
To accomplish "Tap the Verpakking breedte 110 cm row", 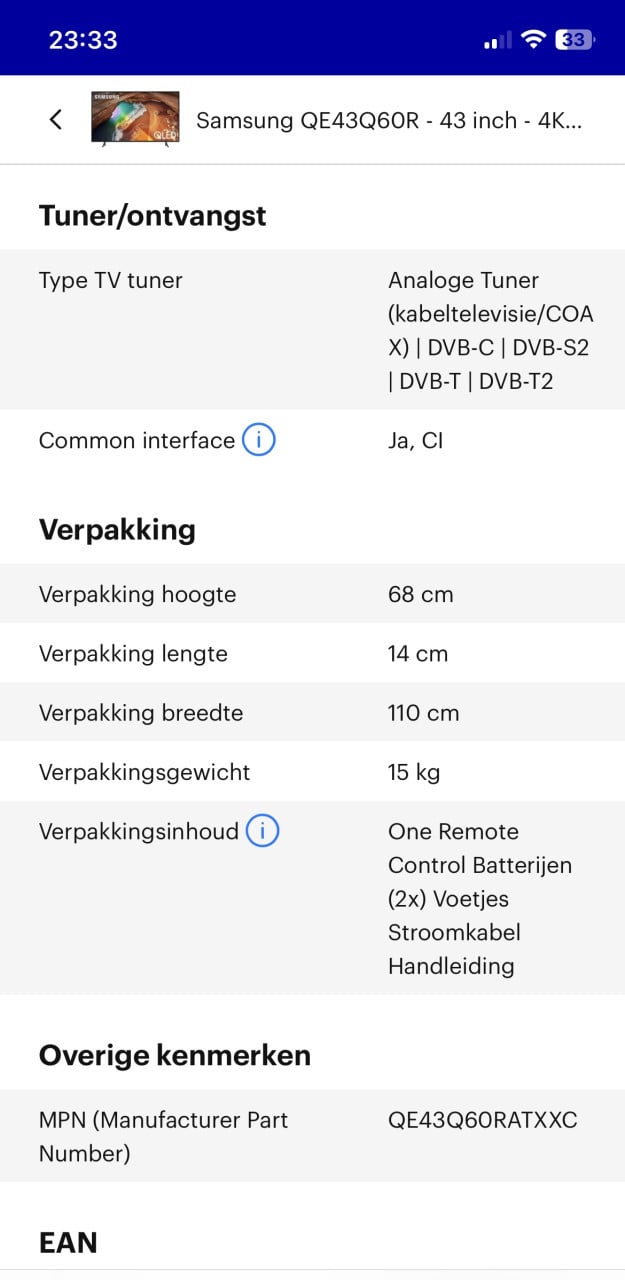I will click(312, 712).
